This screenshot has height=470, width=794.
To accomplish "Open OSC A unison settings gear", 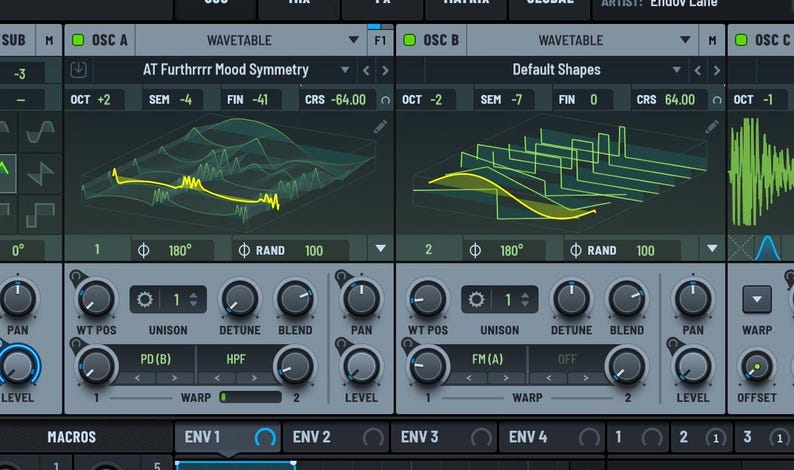I will pos(145,299).
